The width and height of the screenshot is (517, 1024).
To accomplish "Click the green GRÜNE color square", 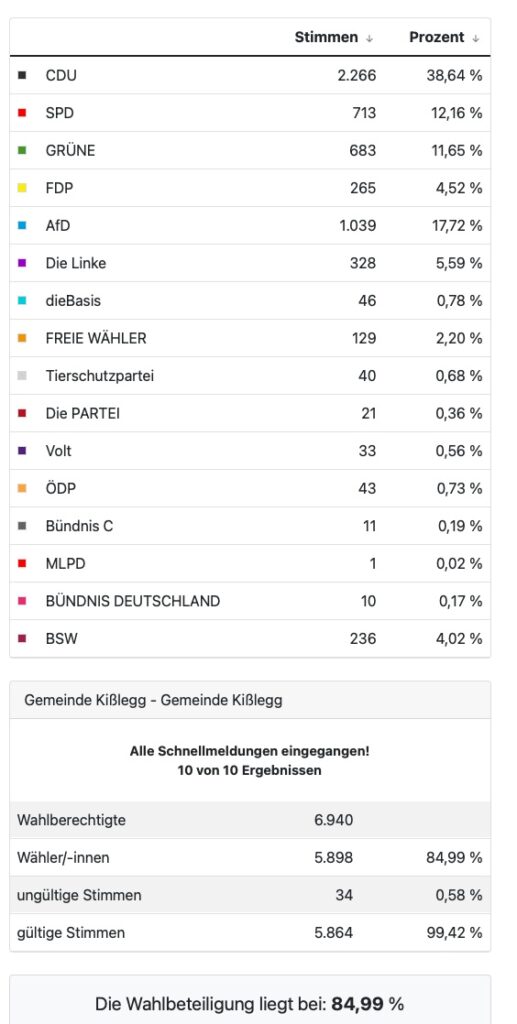I will click(22, 151).
